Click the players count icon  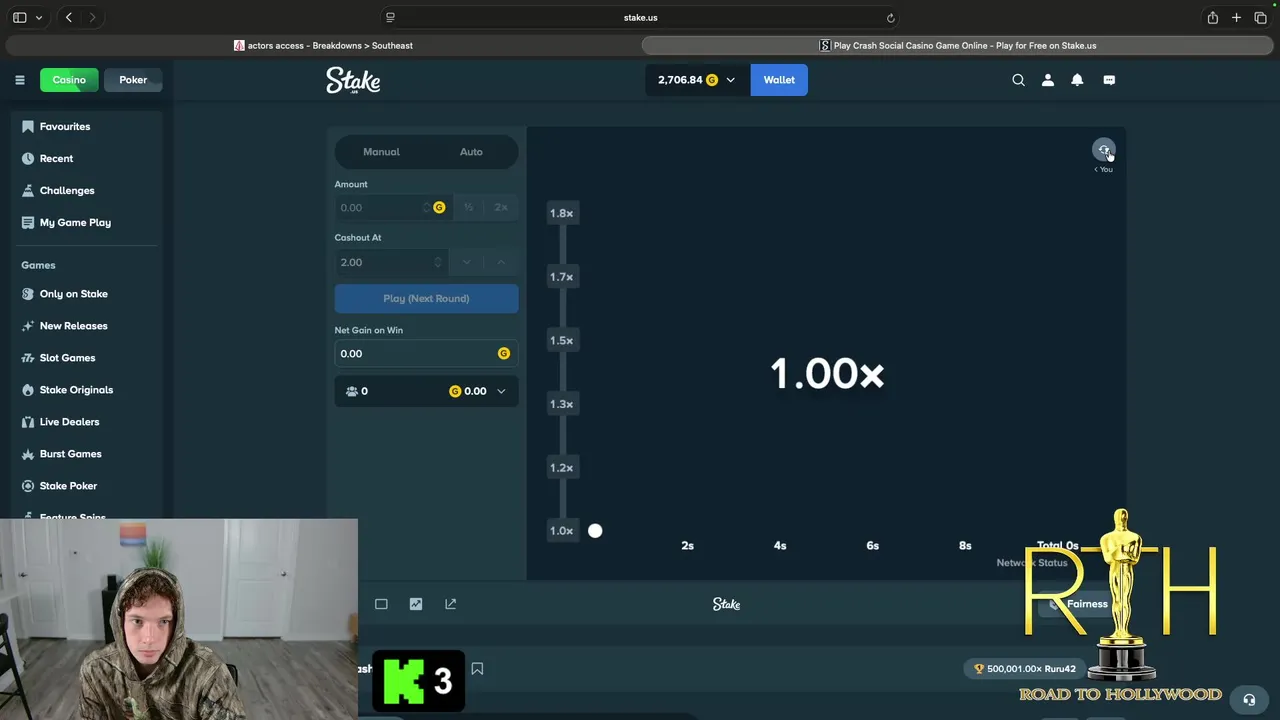coord(352,392)
